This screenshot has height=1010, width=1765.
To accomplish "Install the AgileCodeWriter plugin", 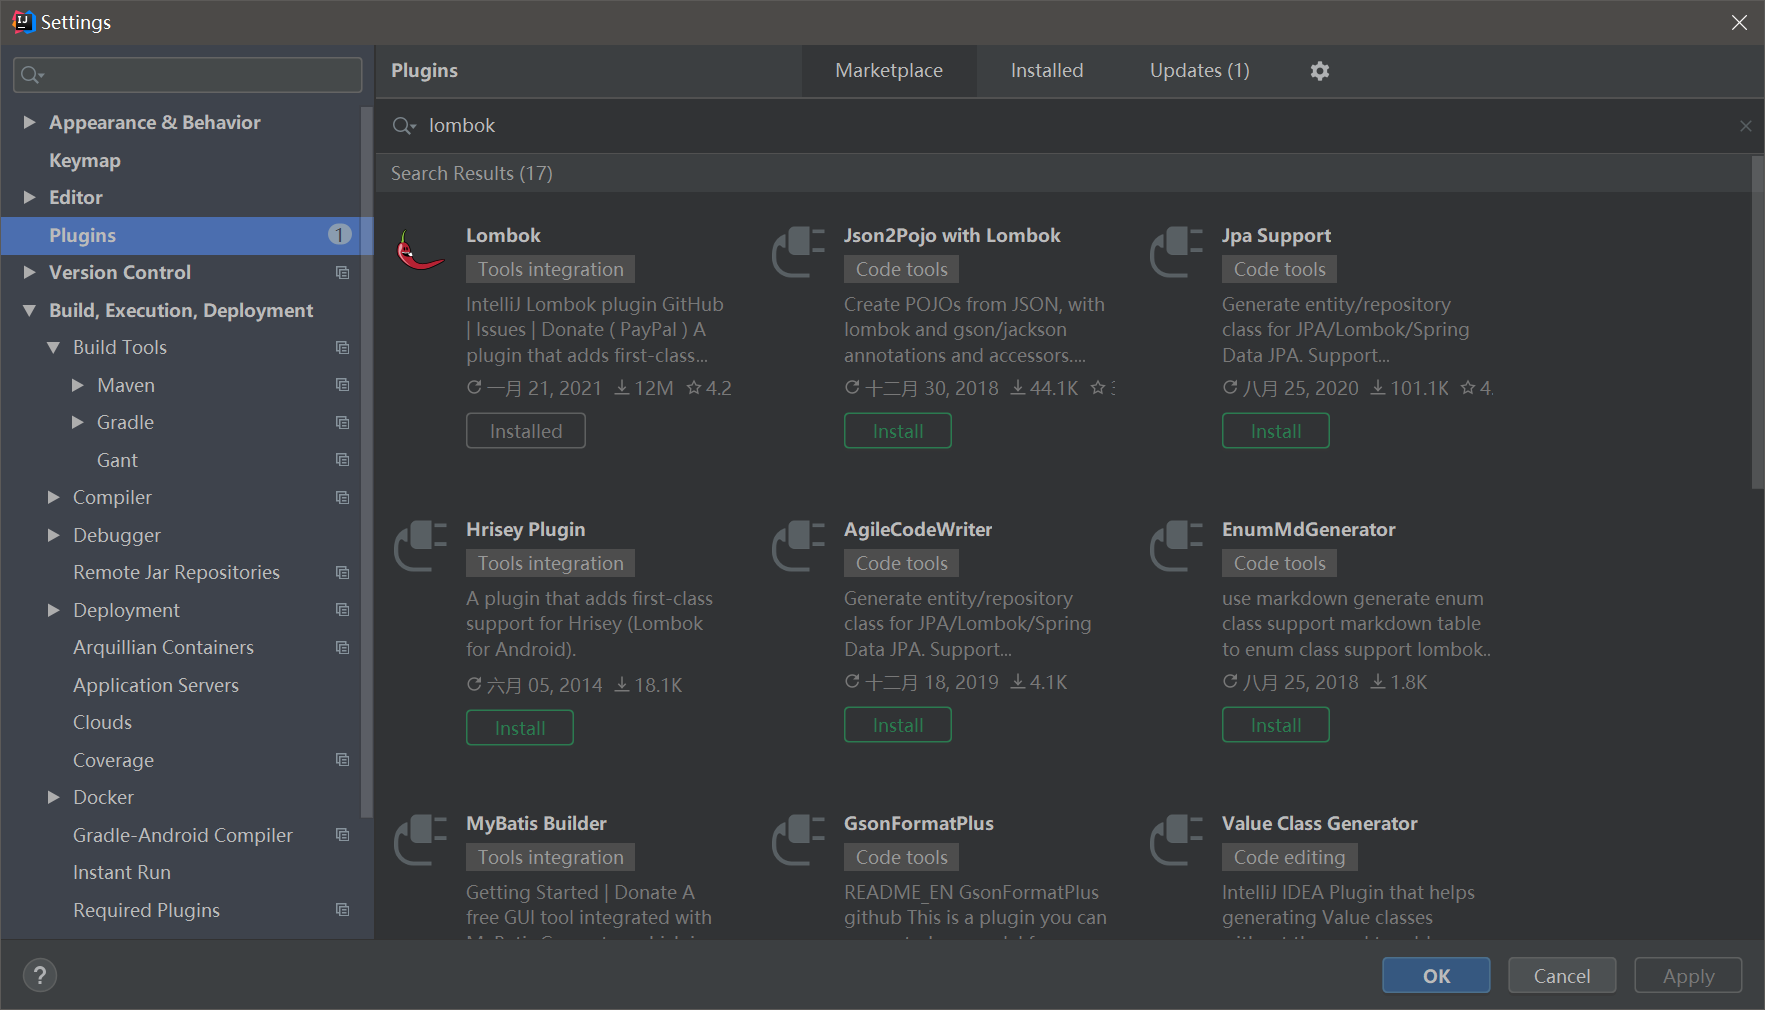I will tap(897, 725).
